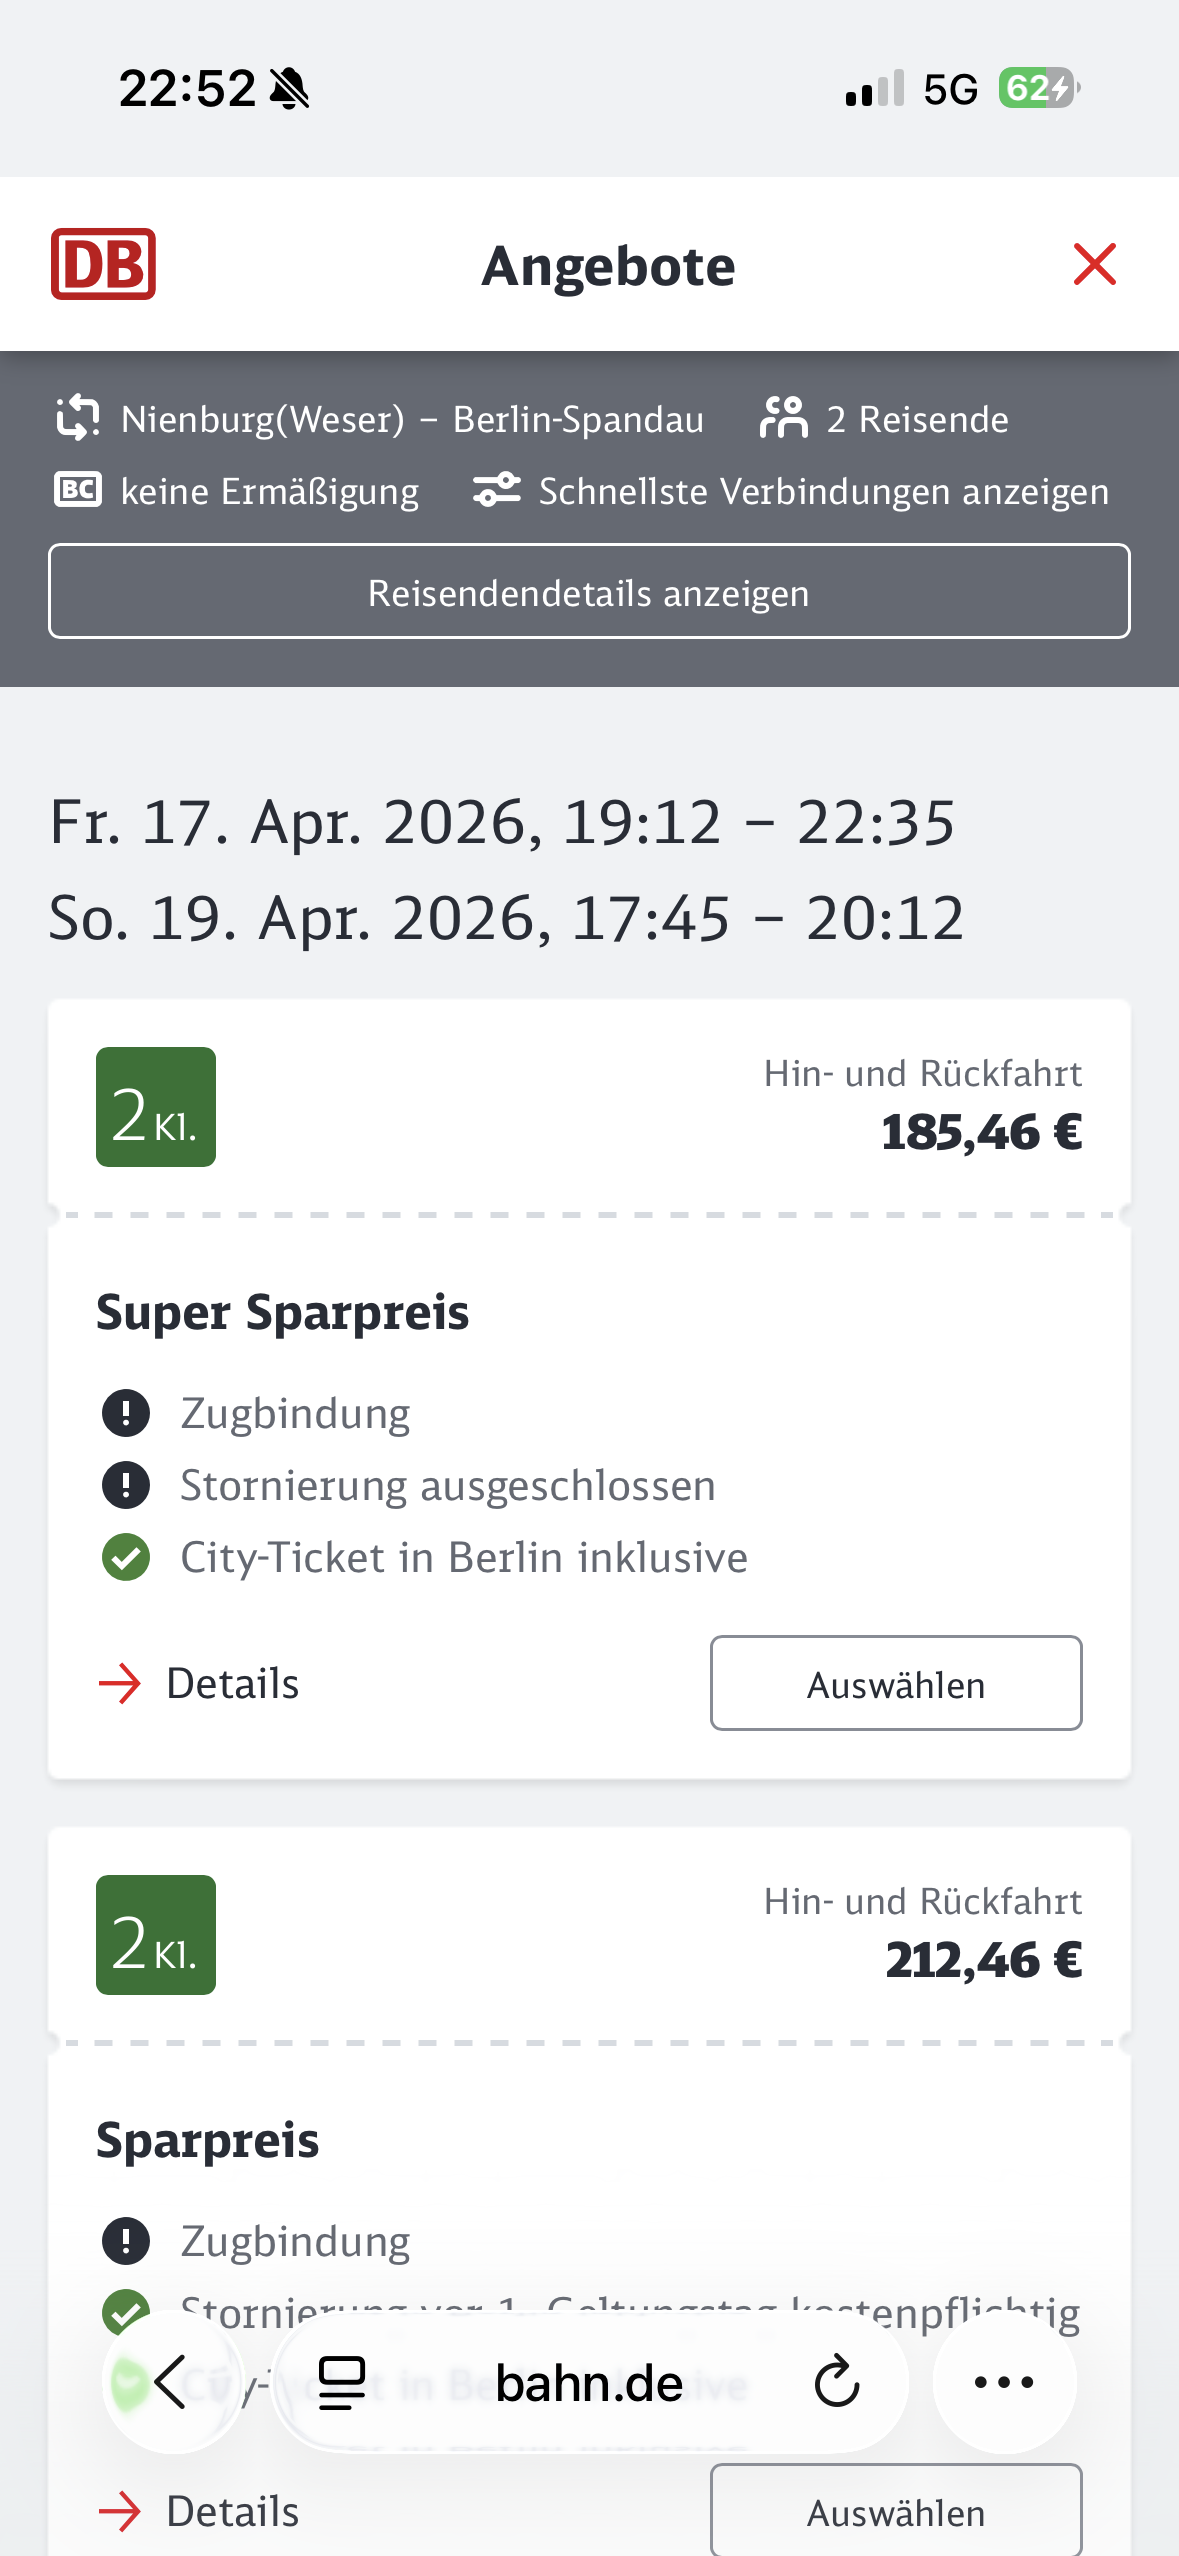This screenshot has height=2556, width=1179.
Task: Select the Super Sparpreis offer via Auswählen
Action: tap(895, 1684)
